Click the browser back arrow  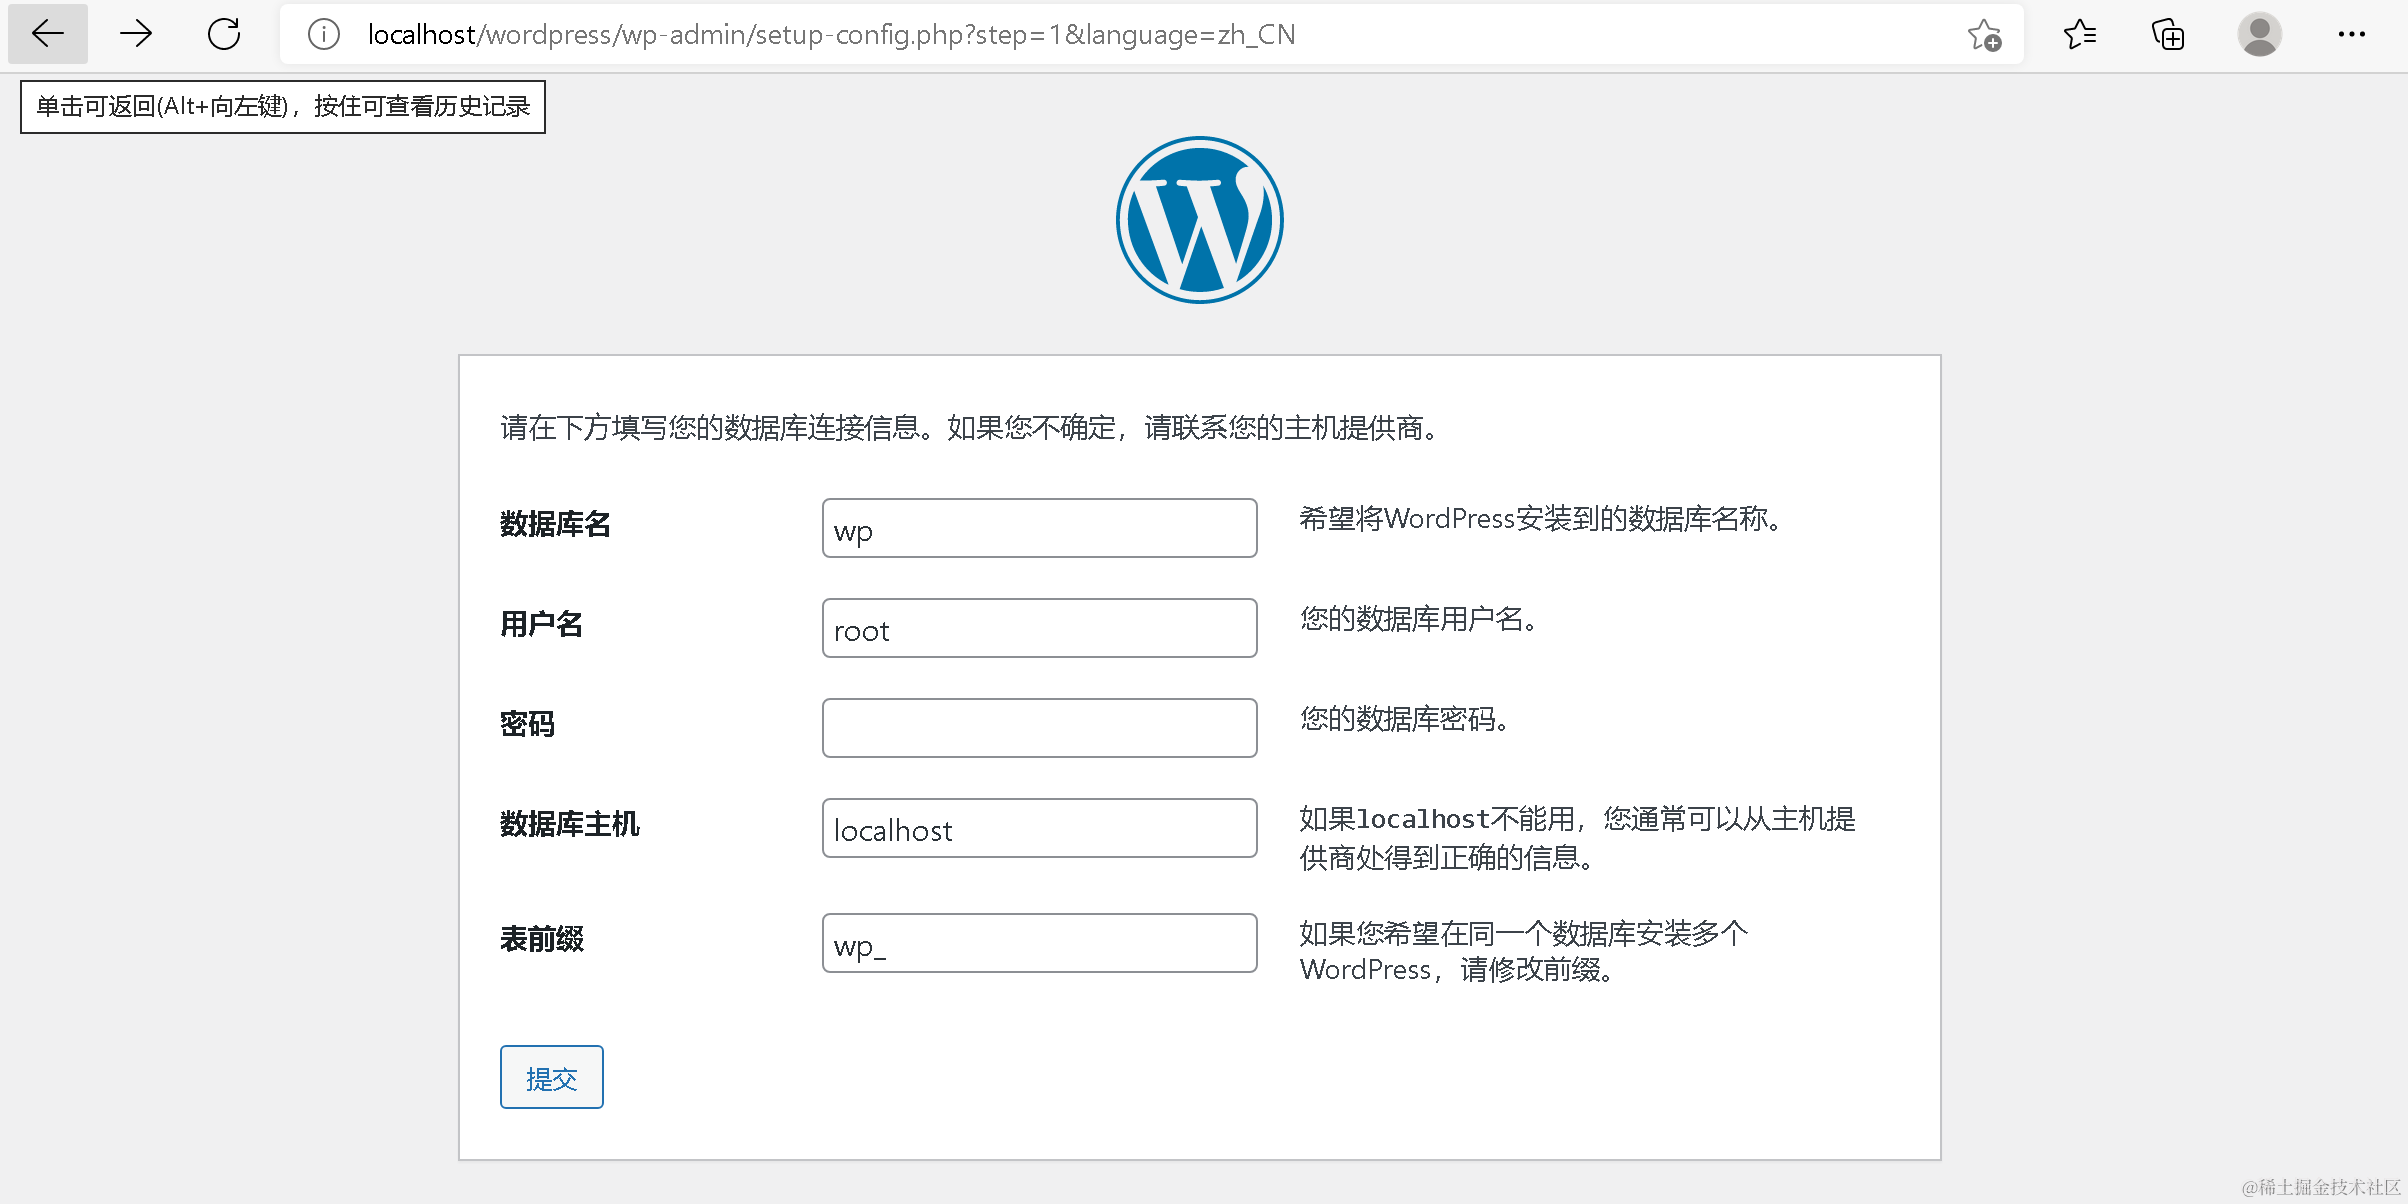[47, 34]
